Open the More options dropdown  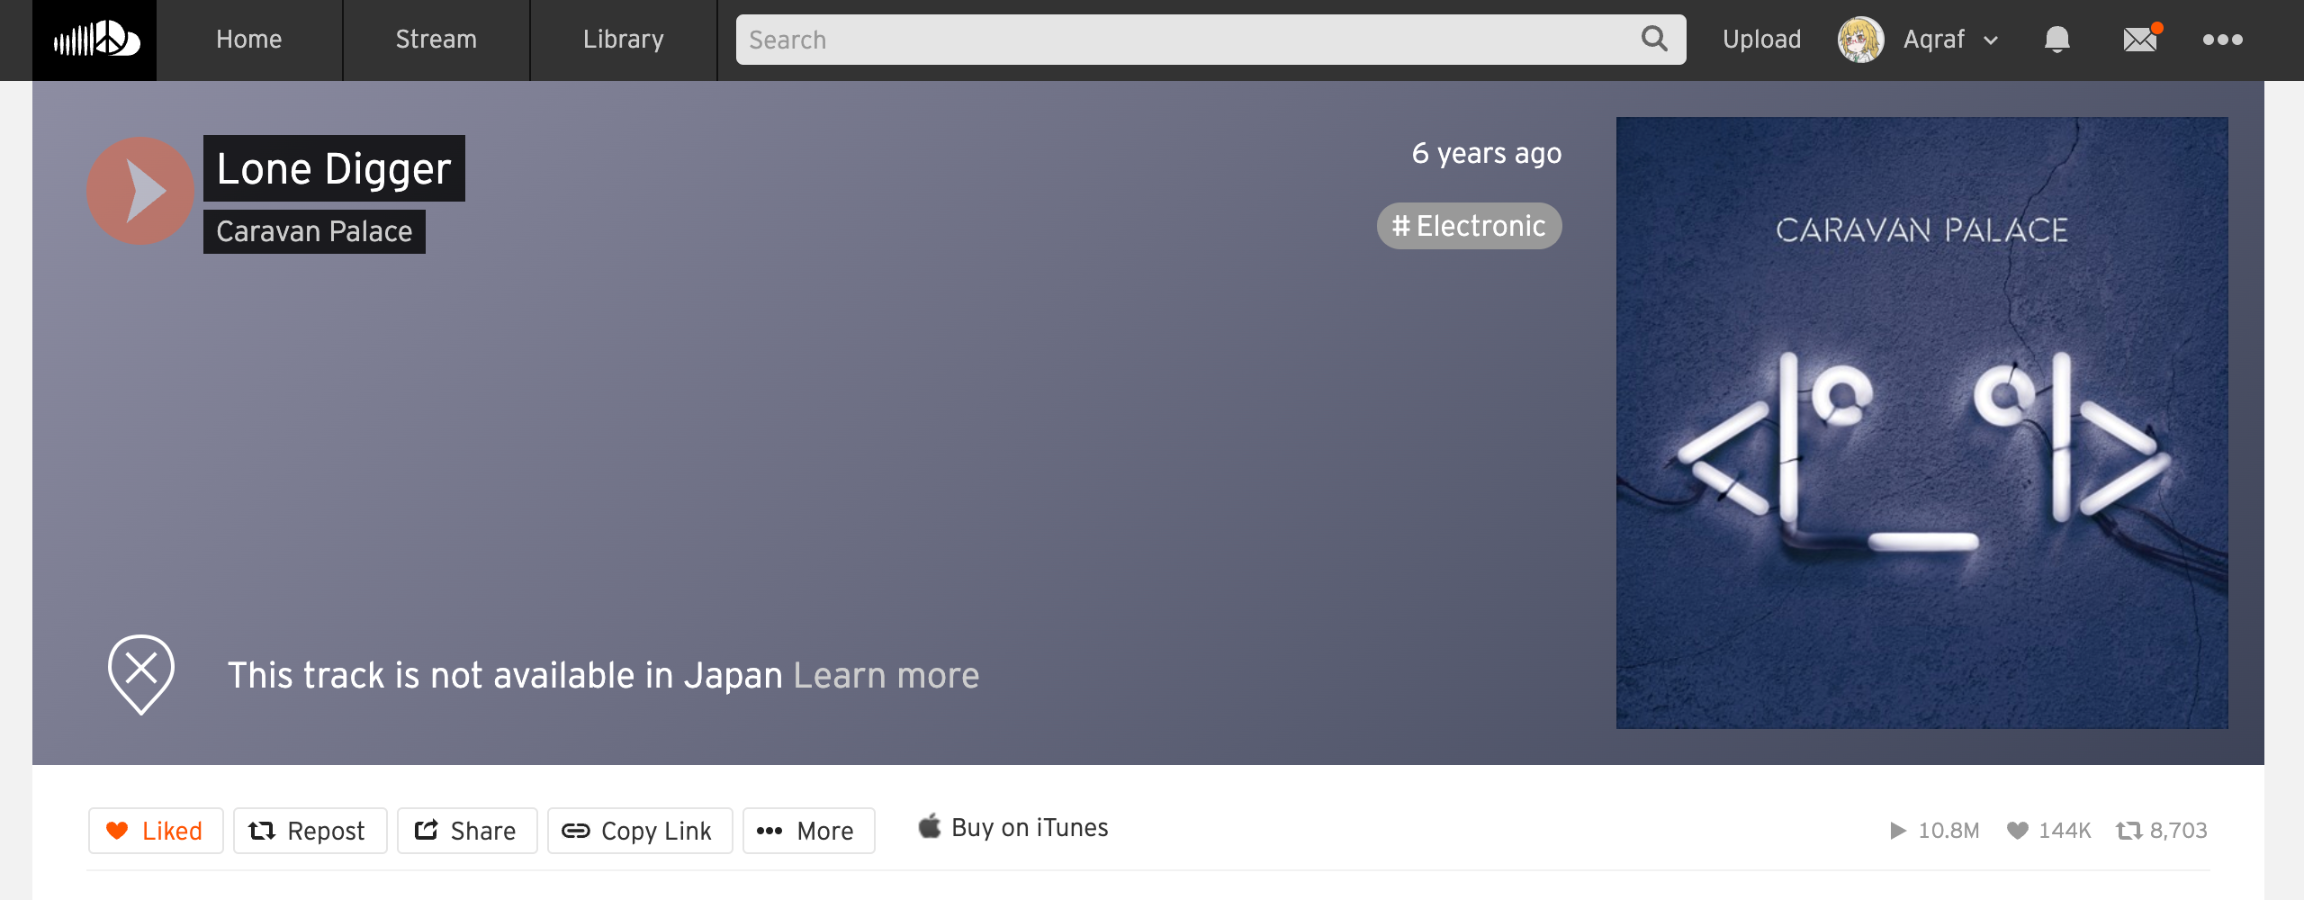pyautogui.click(x=808, y=830)
